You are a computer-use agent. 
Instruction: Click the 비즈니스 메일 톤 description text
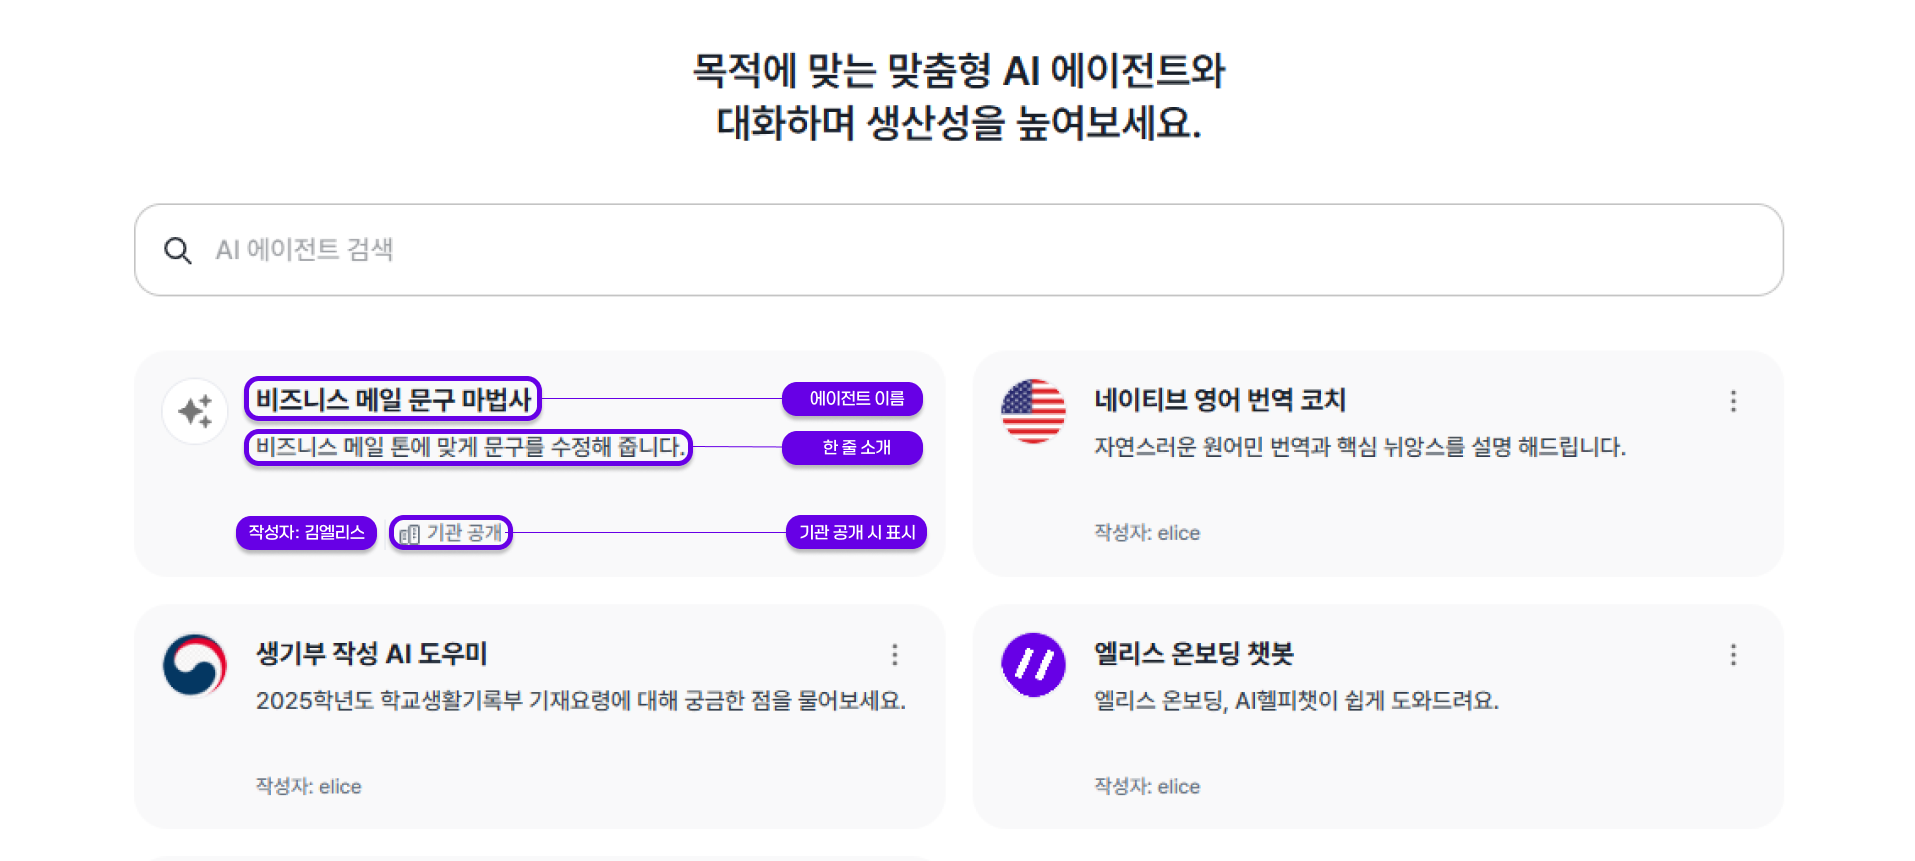468,447
